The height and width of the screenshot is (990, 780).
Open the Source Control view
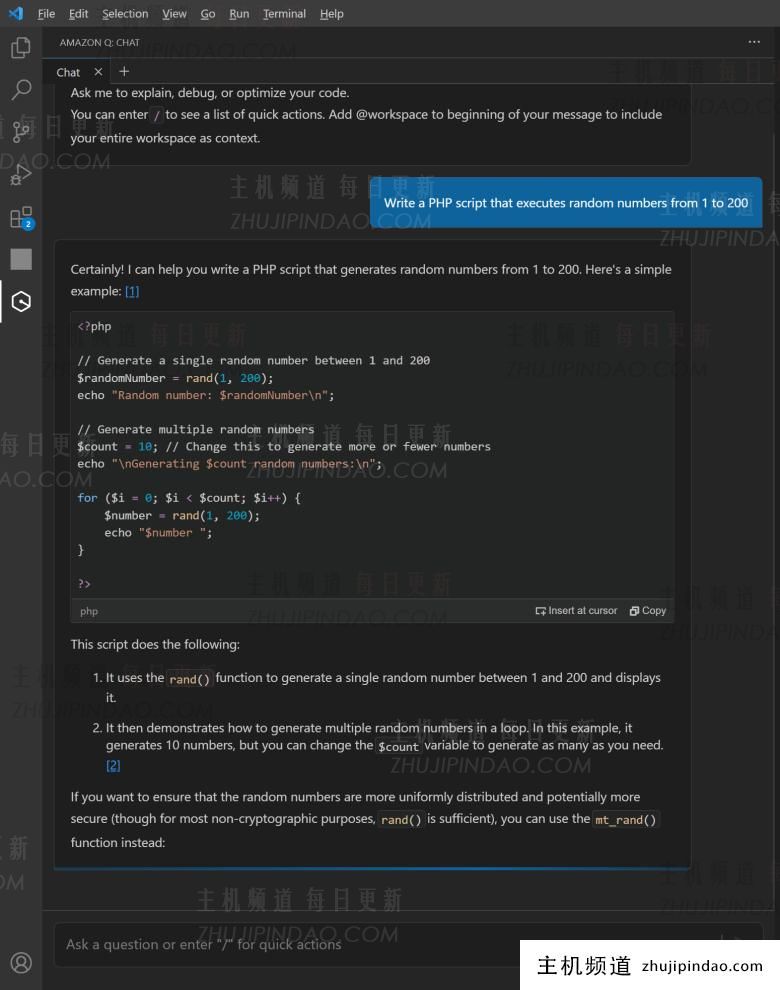point(21,132)
